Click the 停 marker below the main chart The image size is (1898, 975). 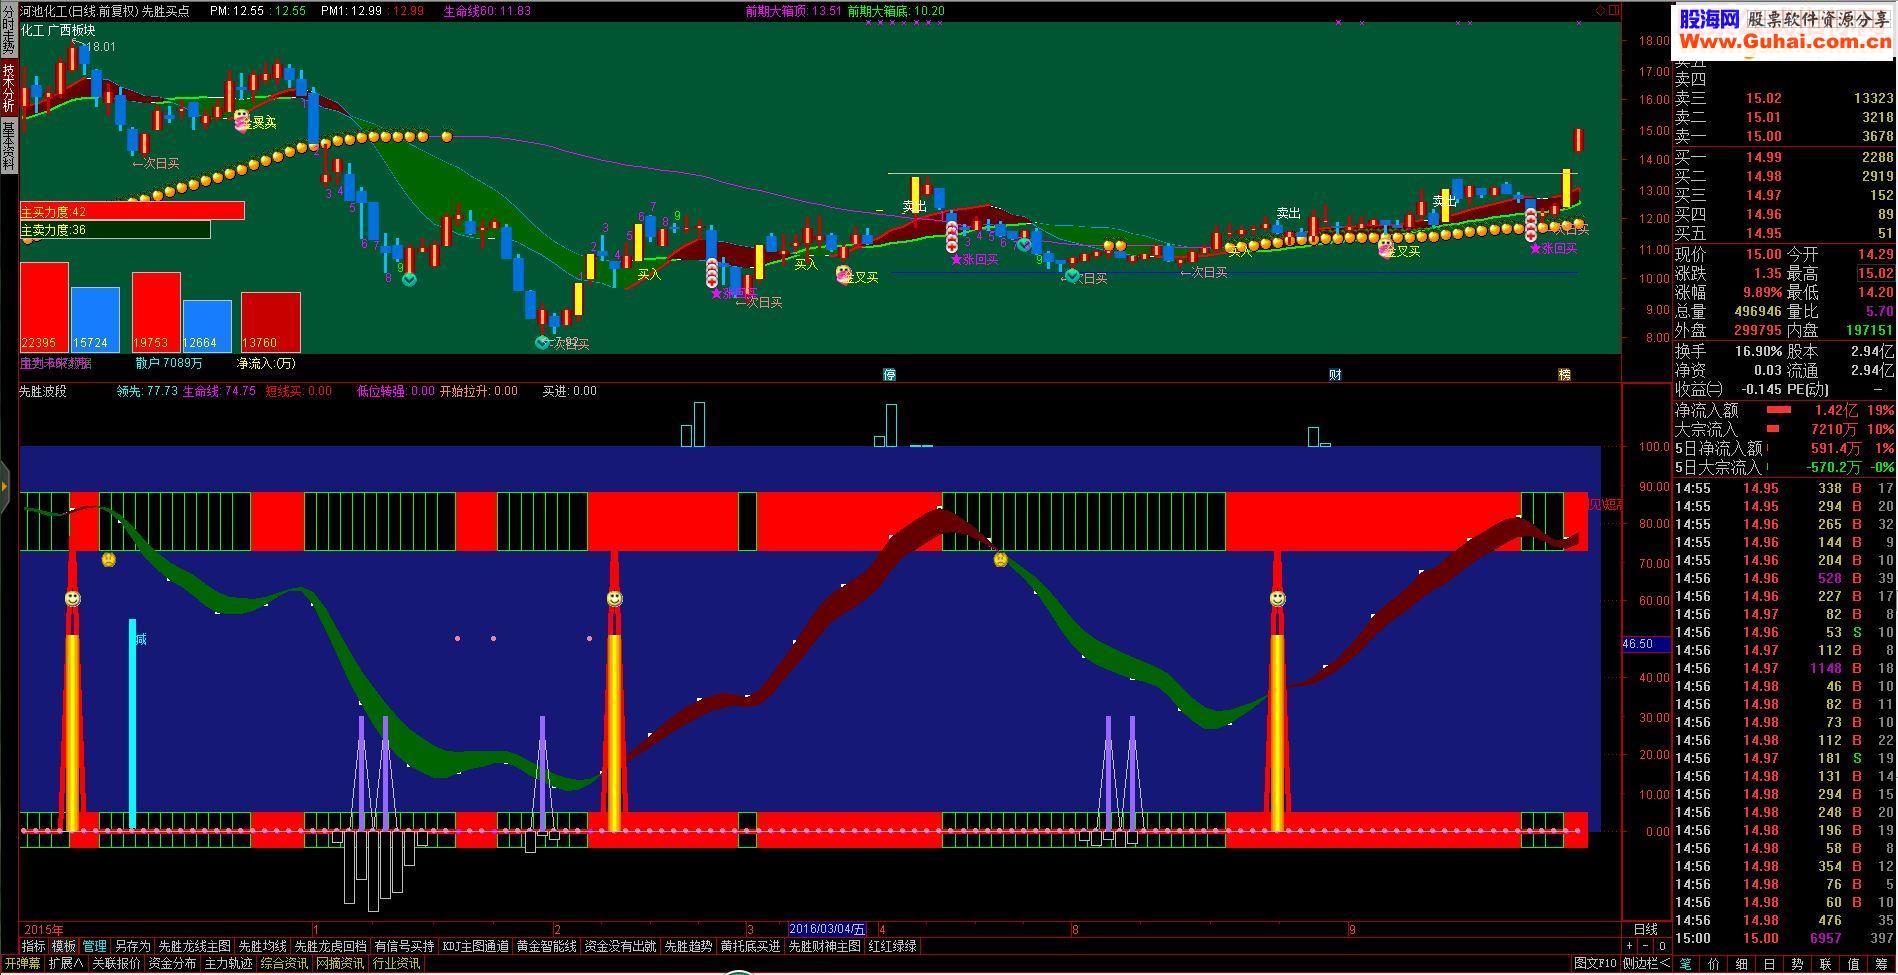point(889,375)
